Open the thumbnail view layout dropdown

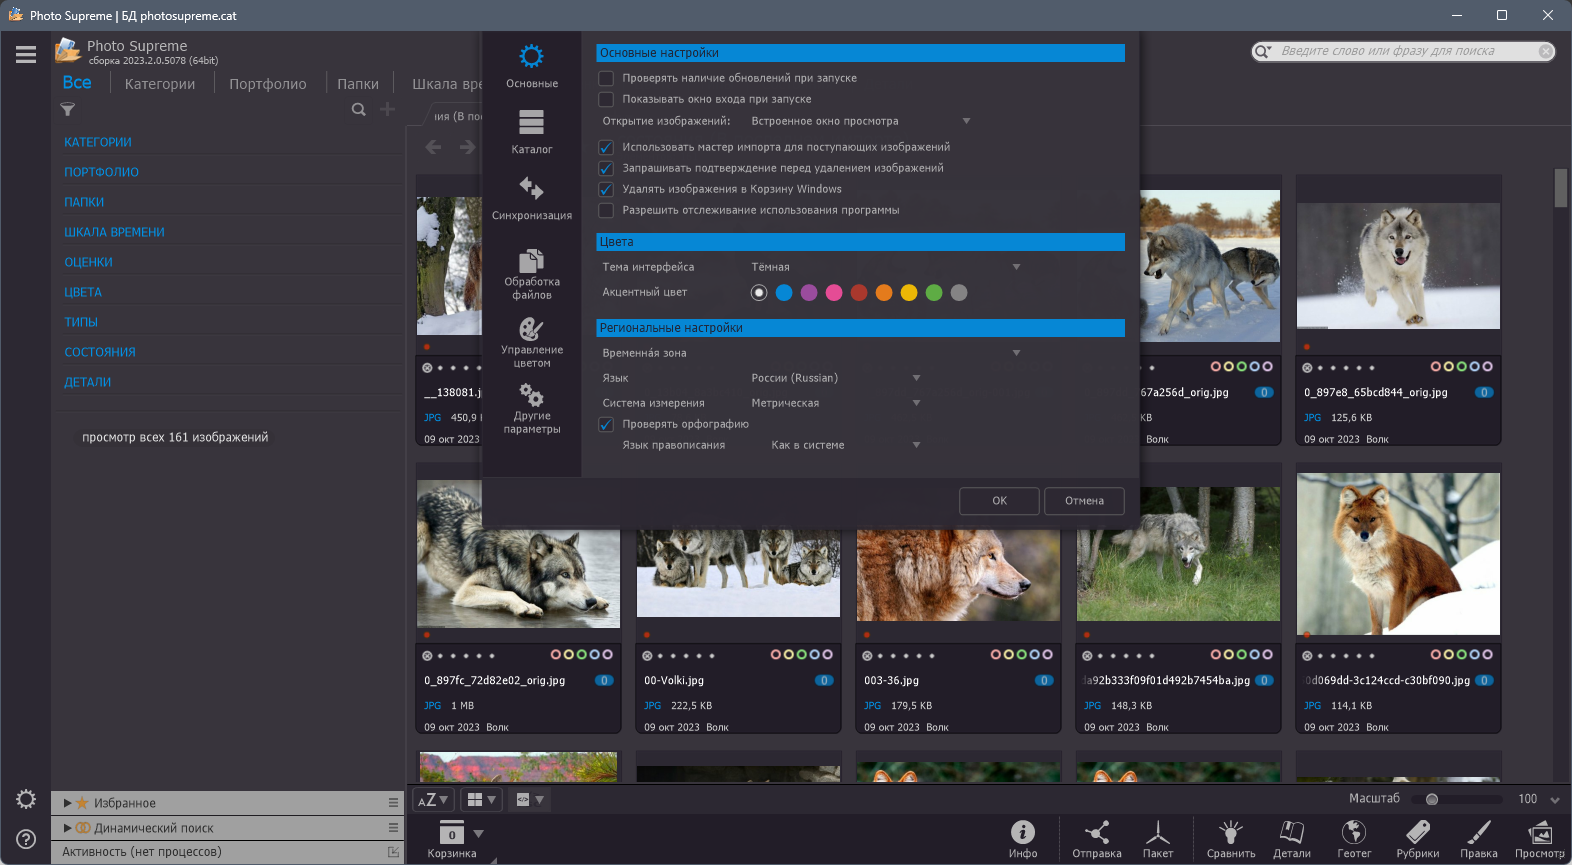[x=481, y=800]
